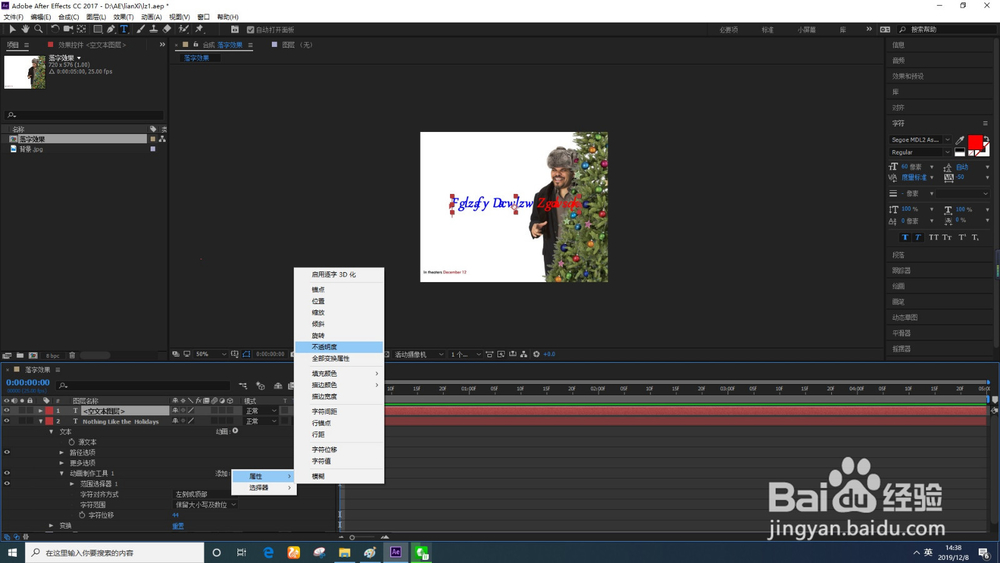Click the eyedropper in Character panel
Image resolution: width=1000 pixels, height=563 pixels.
pyautogui.click(x=960, y=140)
